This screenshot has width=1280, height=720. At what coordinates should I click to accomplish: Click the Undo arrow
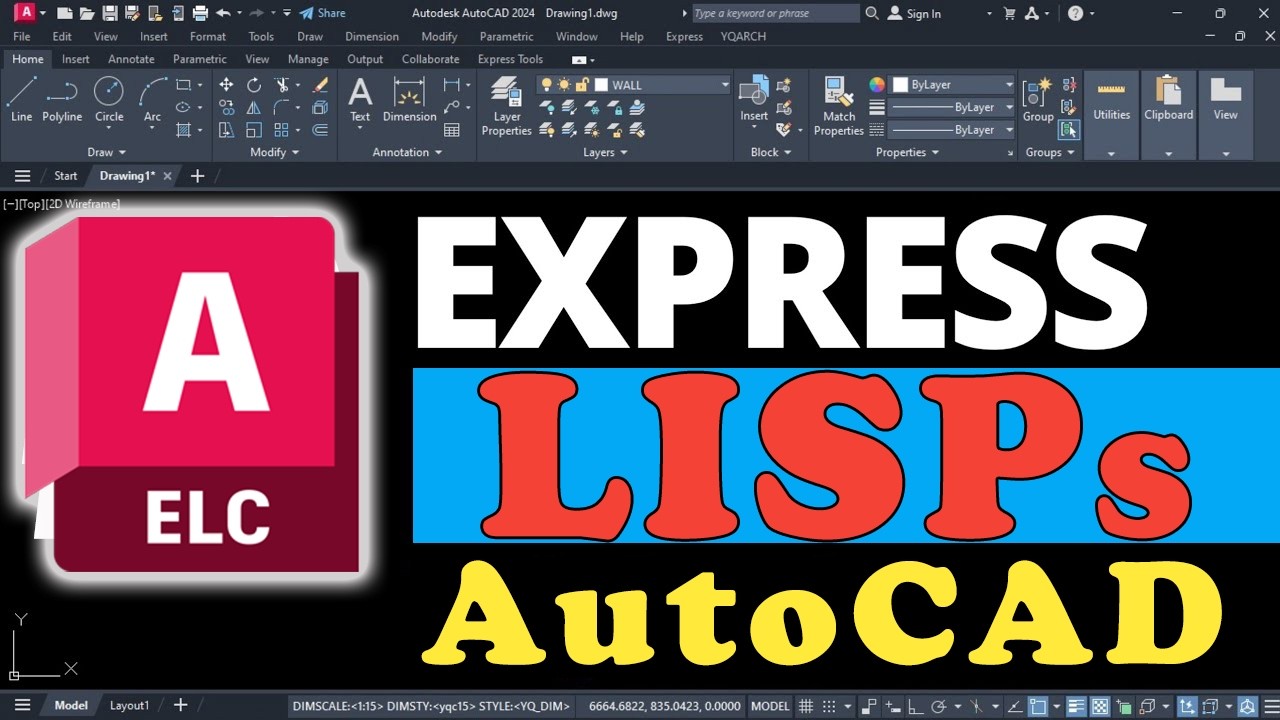(222, 13)
